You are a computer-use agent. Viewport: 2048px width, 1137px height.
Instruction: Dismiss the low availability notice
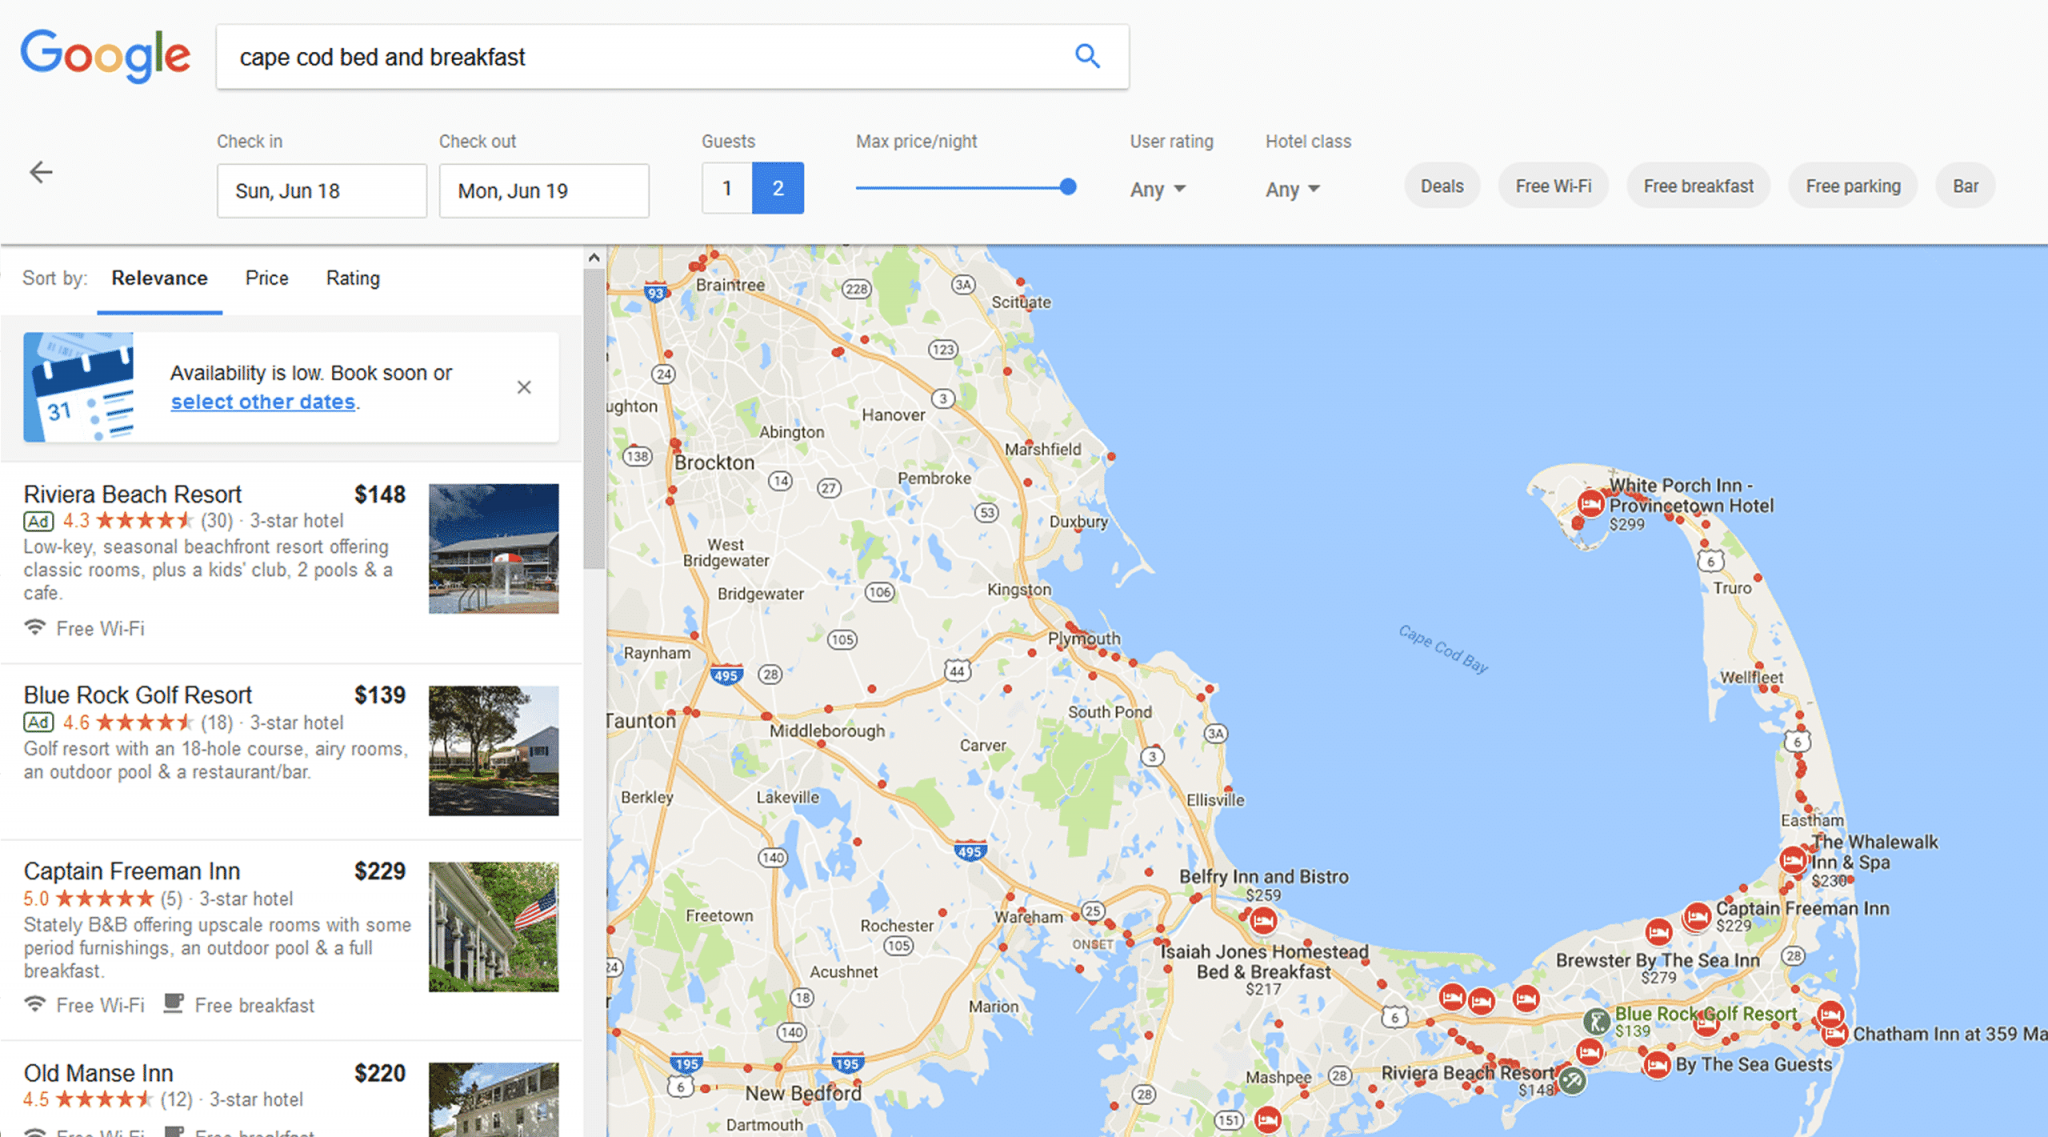pyautogui.click(x=524, y=387)
